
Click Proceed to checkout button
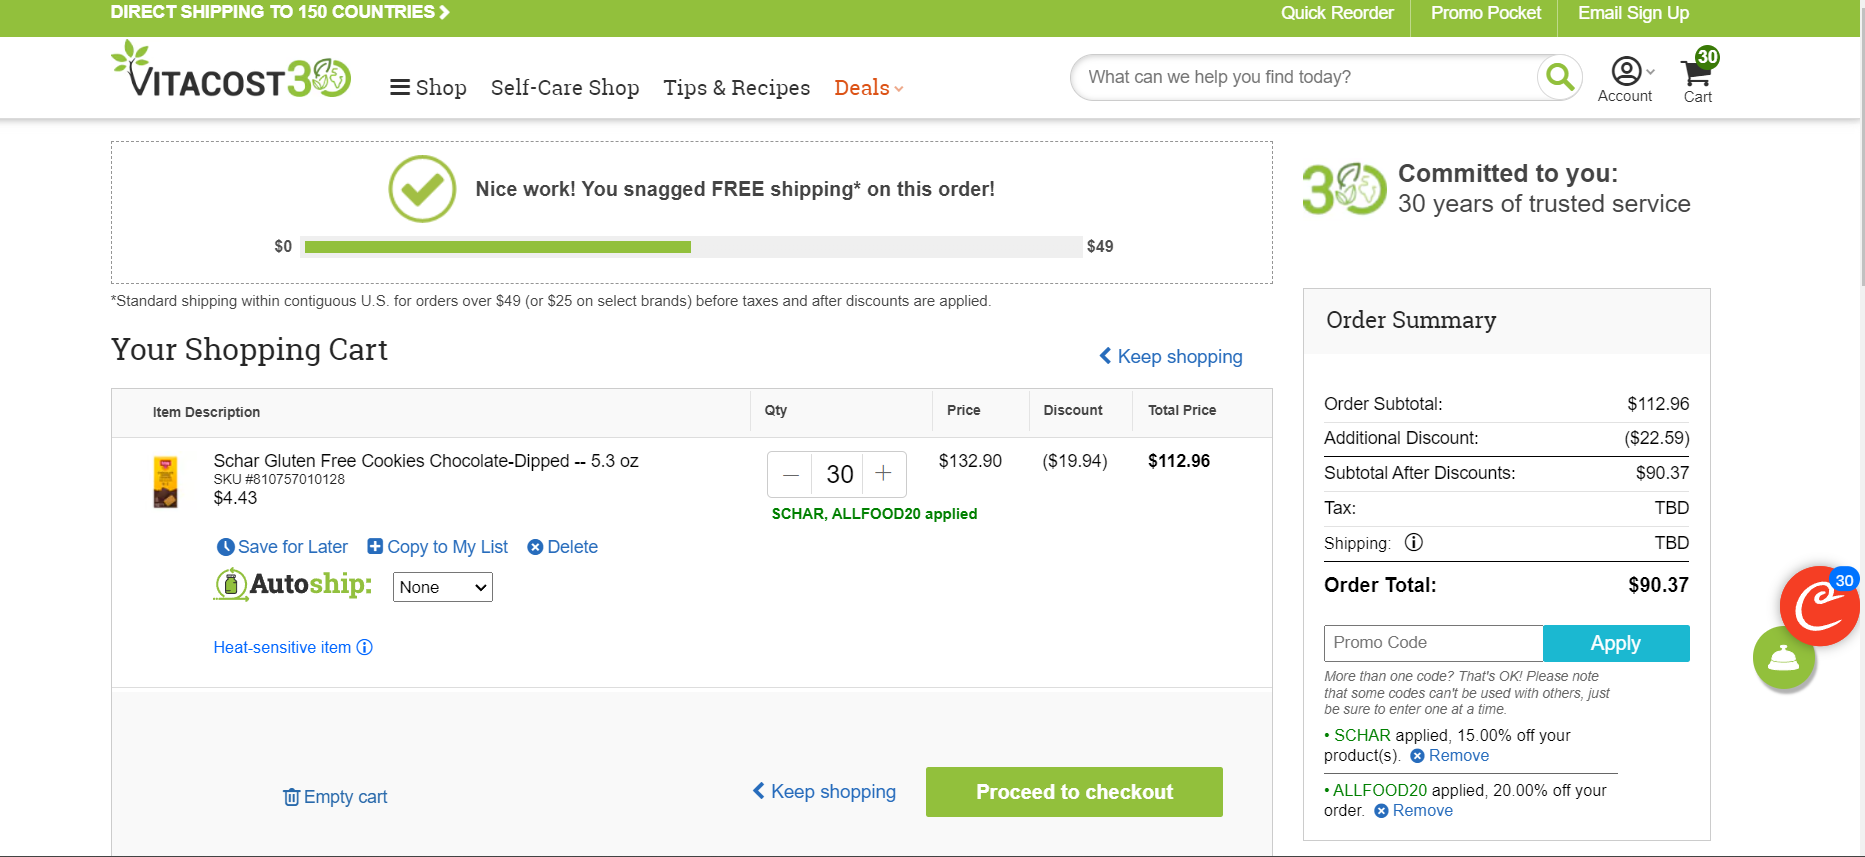1074,792
